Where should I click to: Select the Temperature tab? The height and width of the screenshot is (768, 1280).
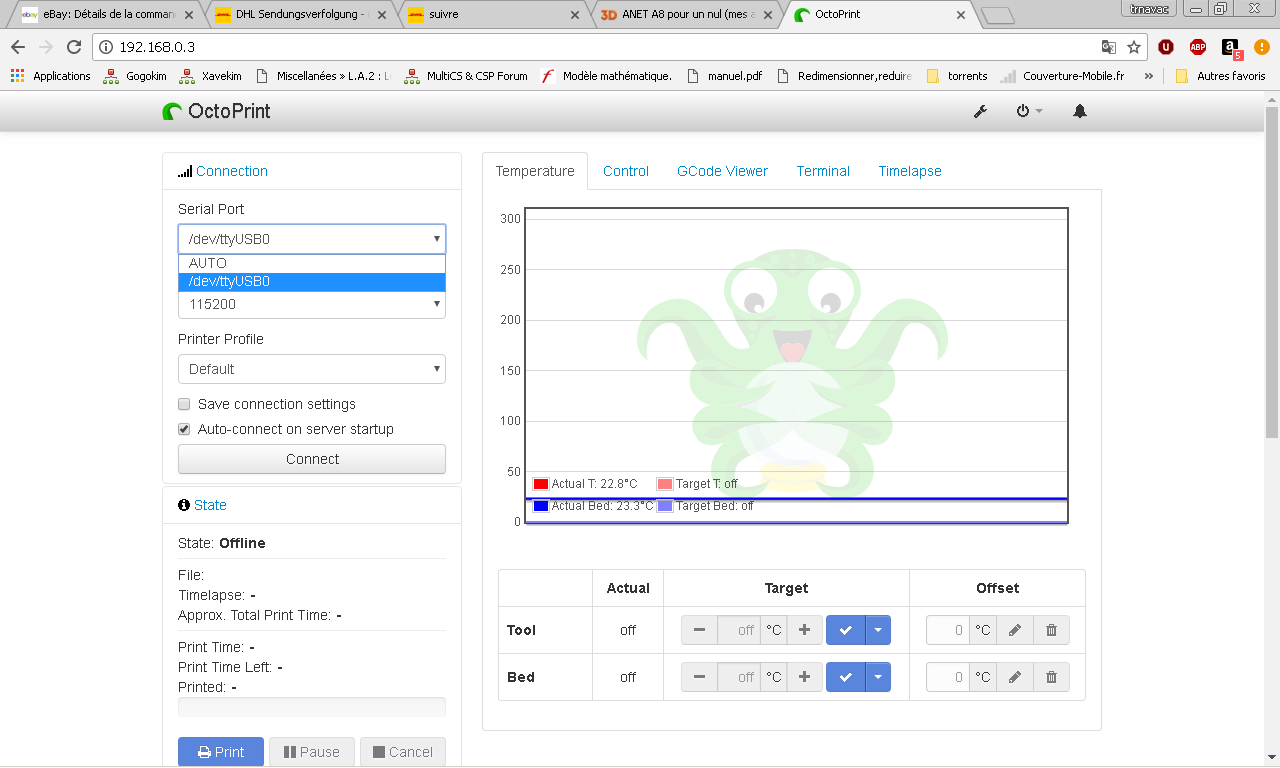tap(535, 171)
